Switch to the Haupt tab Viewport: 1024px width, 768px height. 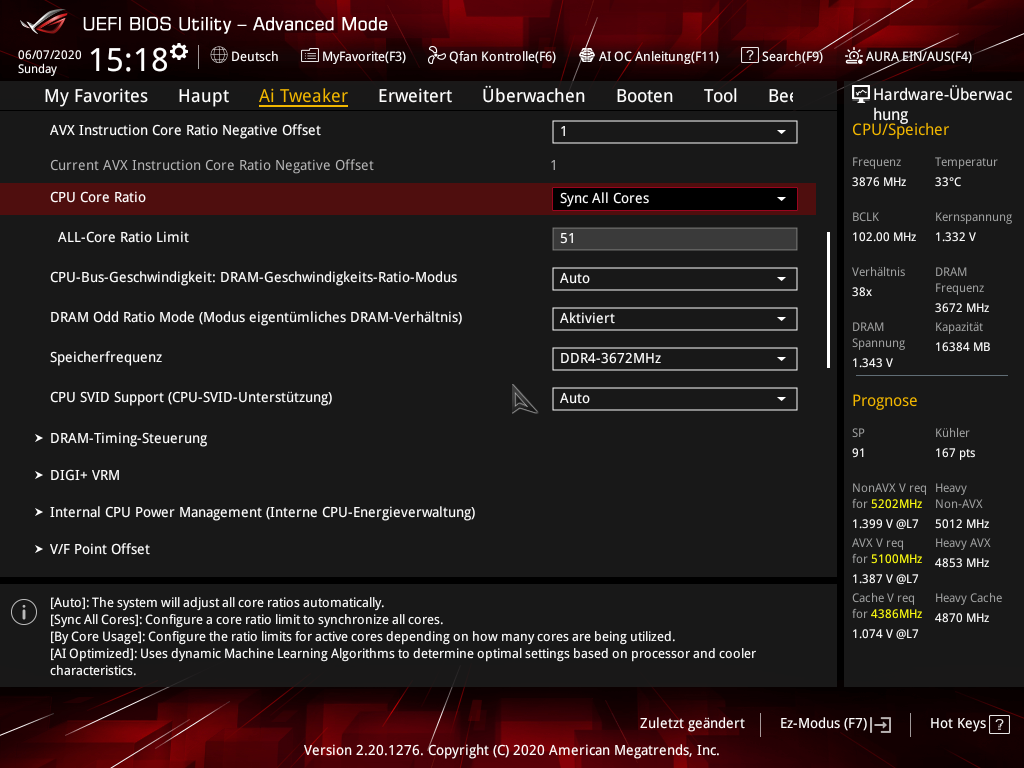(x=204, y=96)
